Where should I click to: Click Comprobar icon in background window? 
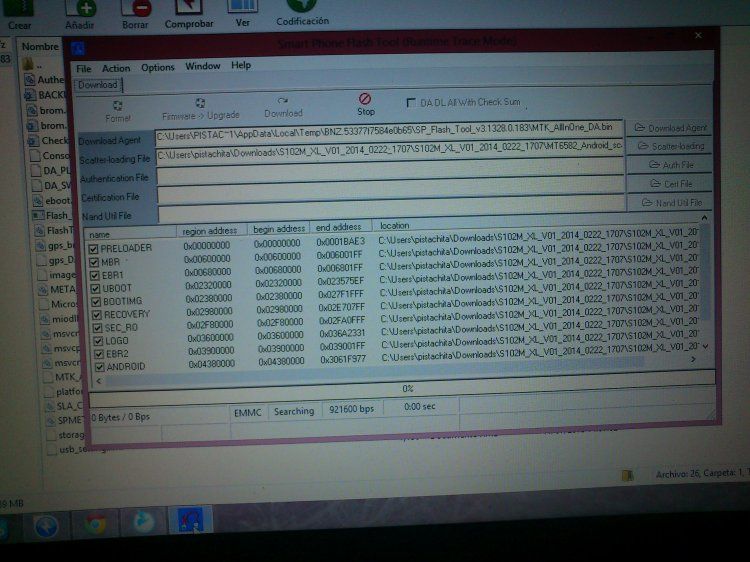(189, 14)
